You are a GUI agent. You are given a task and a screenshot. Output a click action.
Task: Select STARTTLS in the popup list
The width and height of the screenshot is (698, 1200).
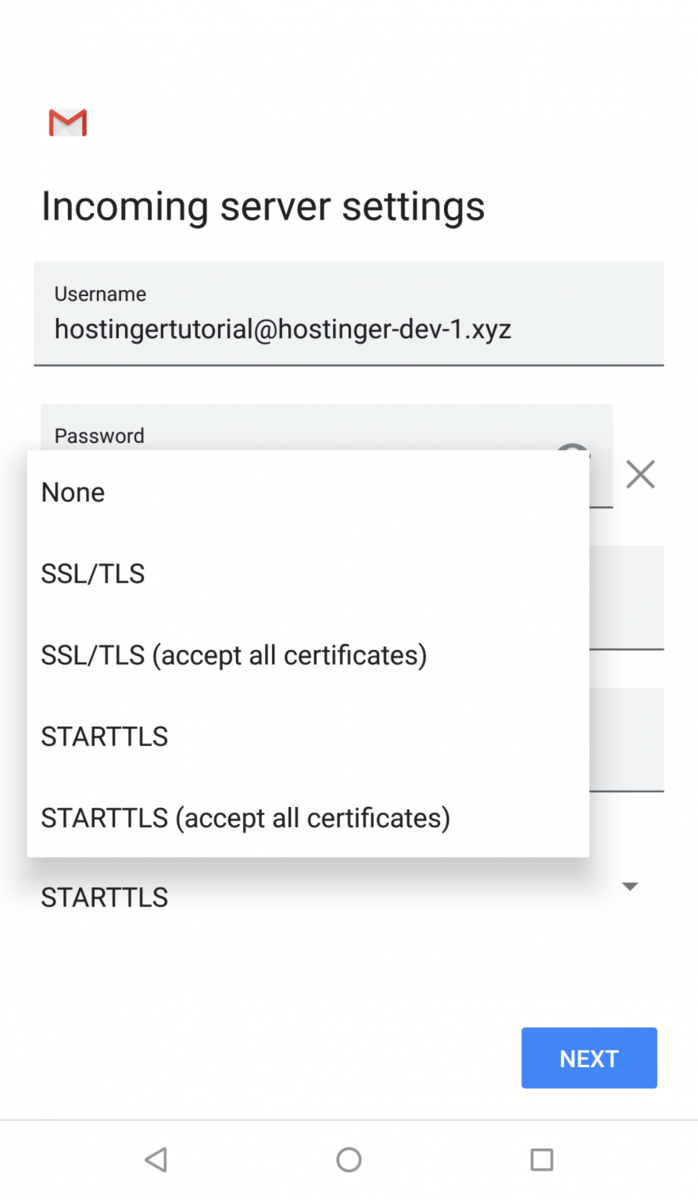coord(308,737)
